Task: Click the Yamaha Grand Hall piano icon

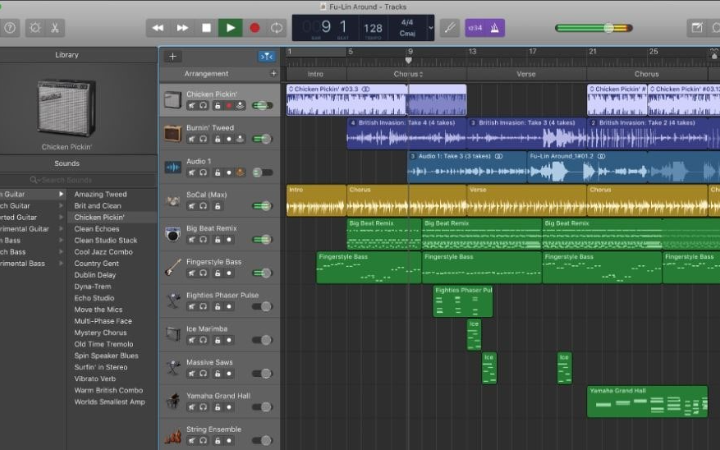Action: (173, 402)
